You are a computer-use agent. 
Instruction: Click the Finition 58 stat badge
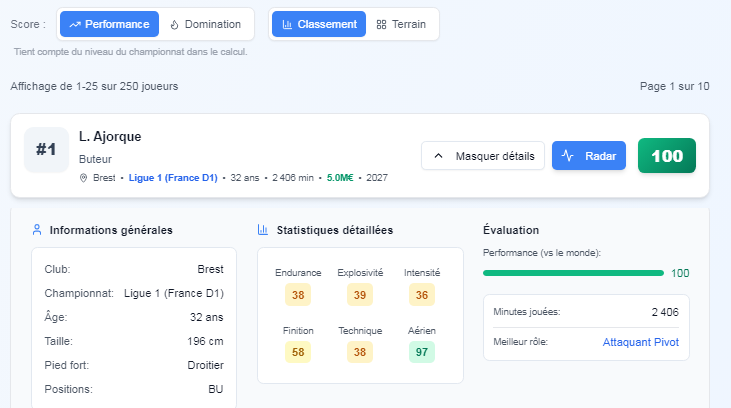pos(298,352)
